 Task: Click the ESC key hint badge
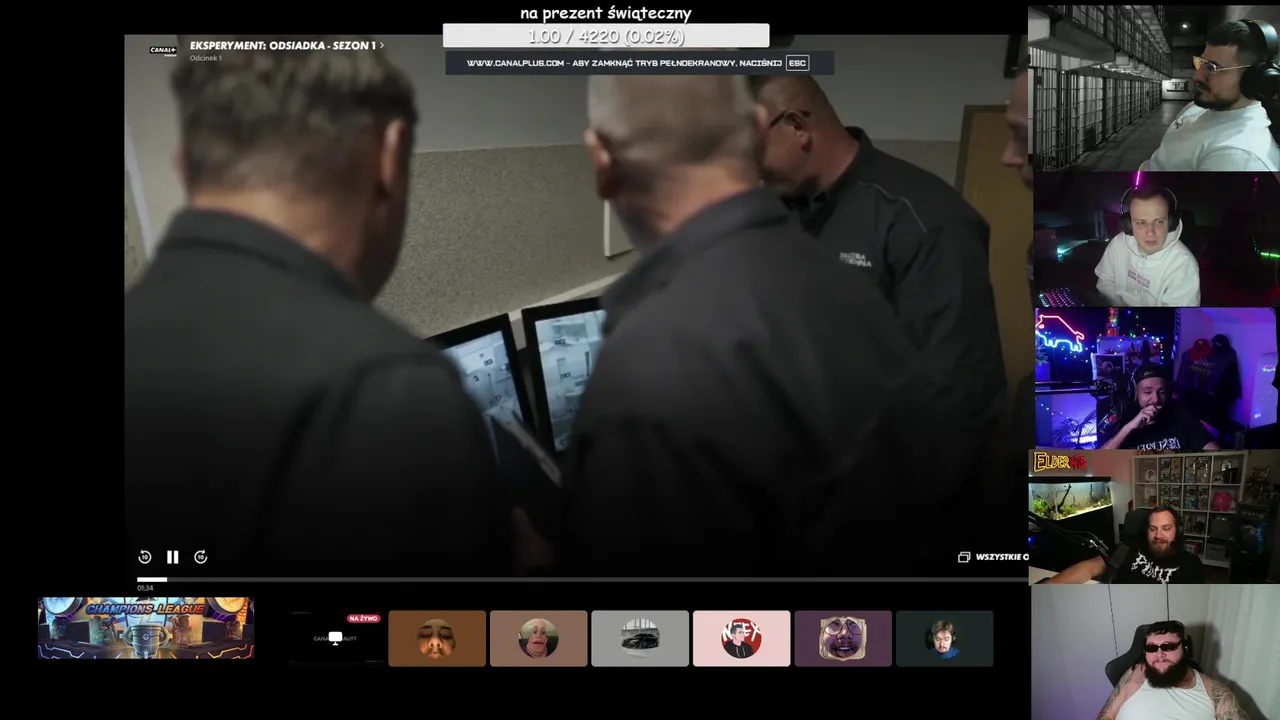point(797,63)
